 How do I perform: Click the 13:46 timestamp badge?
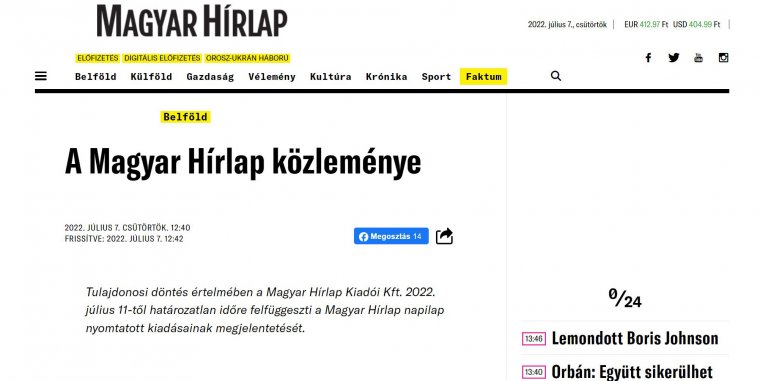pyautogui.click(x=534, y=339)
